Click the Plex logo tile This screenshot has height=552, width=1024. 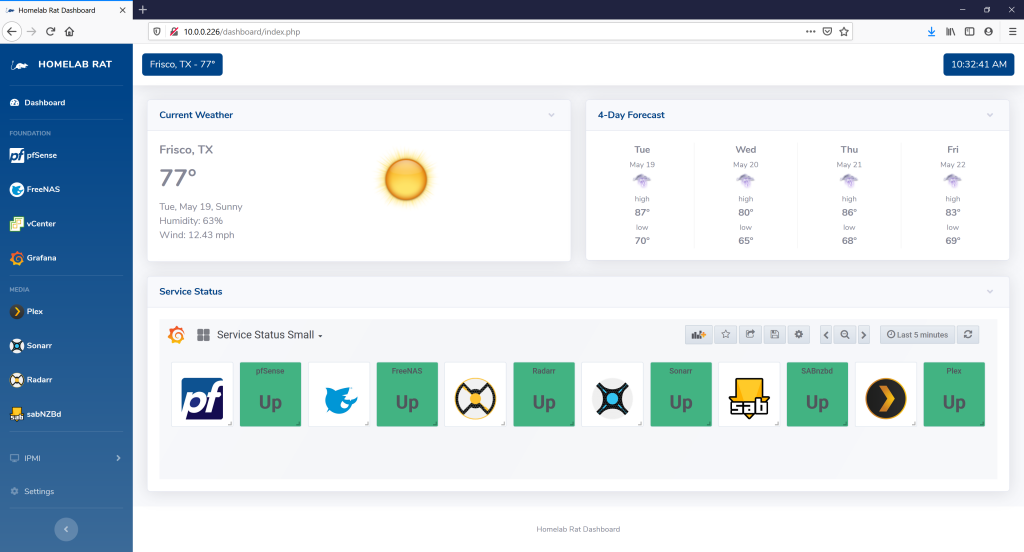[886, 395]
